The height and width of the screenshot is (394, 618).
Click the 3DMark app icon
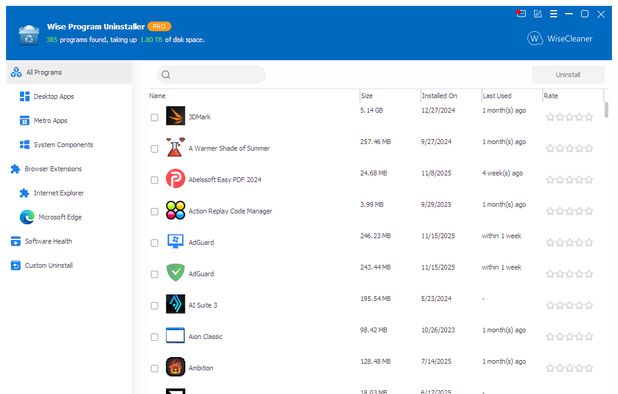[175, 116]
